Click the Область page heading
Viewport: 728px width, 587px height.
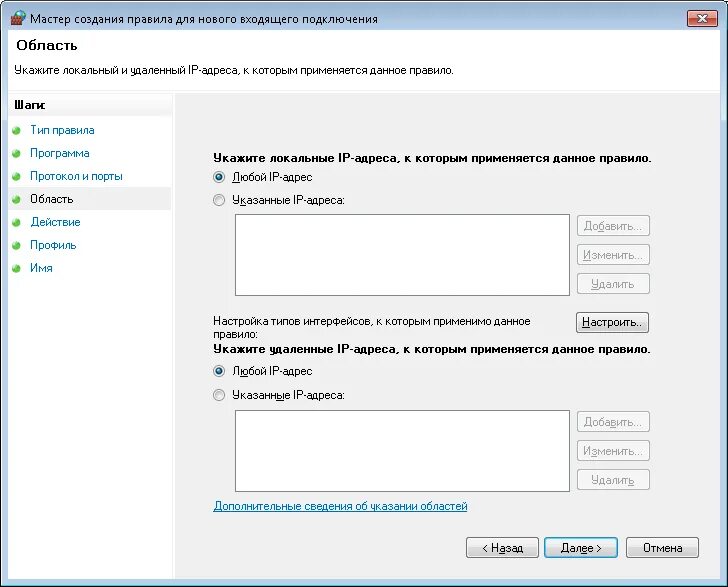[x=46, y=45]
